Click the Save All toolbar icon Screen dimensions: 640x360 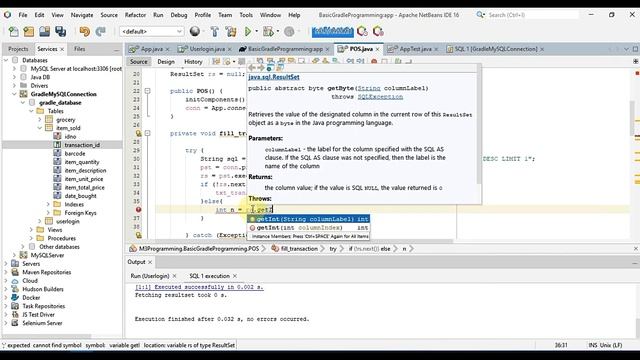click(61, 31)
